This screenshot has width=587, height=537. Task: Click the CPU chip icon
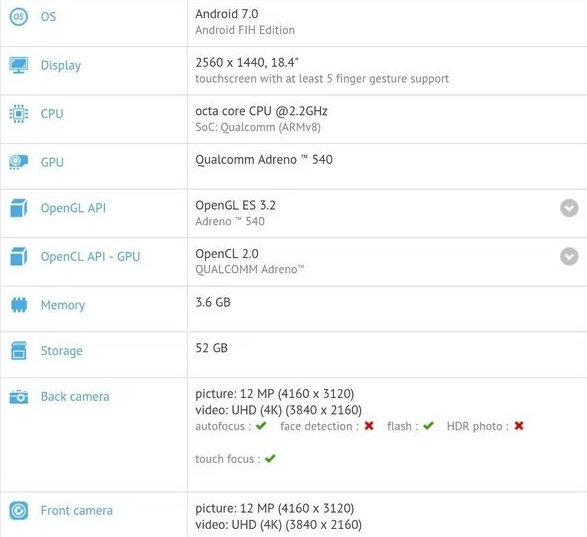point(18,113)
